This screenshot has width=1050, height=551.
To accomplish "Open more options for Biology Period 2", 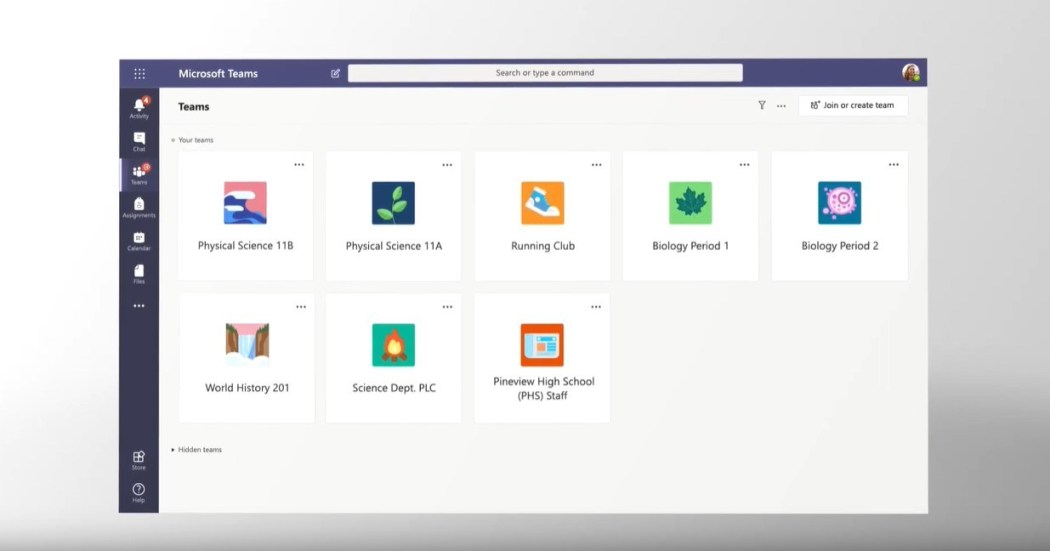I will pyautogui.click(x=893, y=165).
